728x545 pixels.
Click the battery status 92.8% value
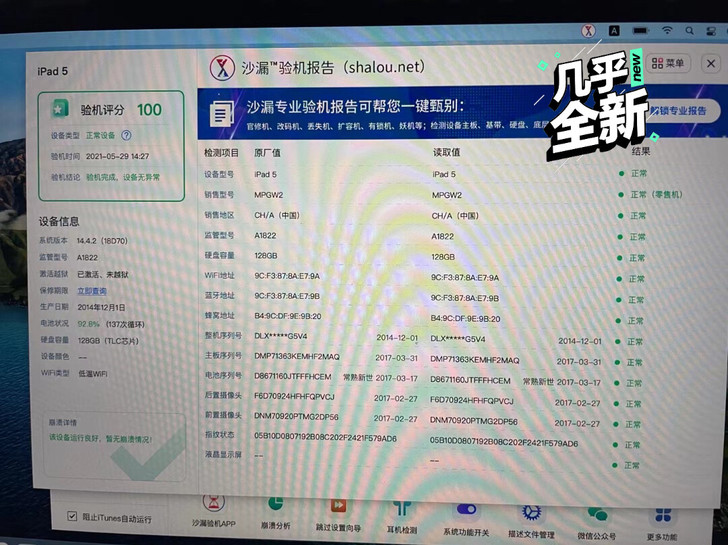(x=88, y=324)
